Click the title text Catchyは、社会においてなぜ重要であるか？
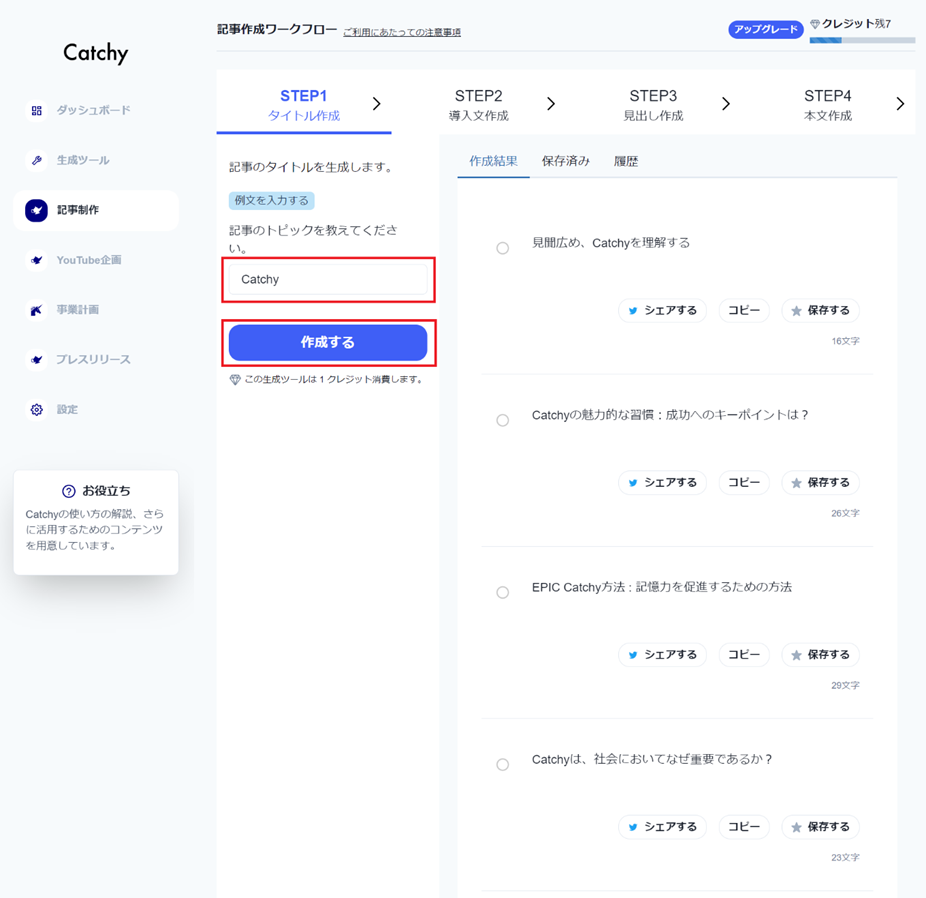Screen dimensions: 926x898 tap(653, 759)
